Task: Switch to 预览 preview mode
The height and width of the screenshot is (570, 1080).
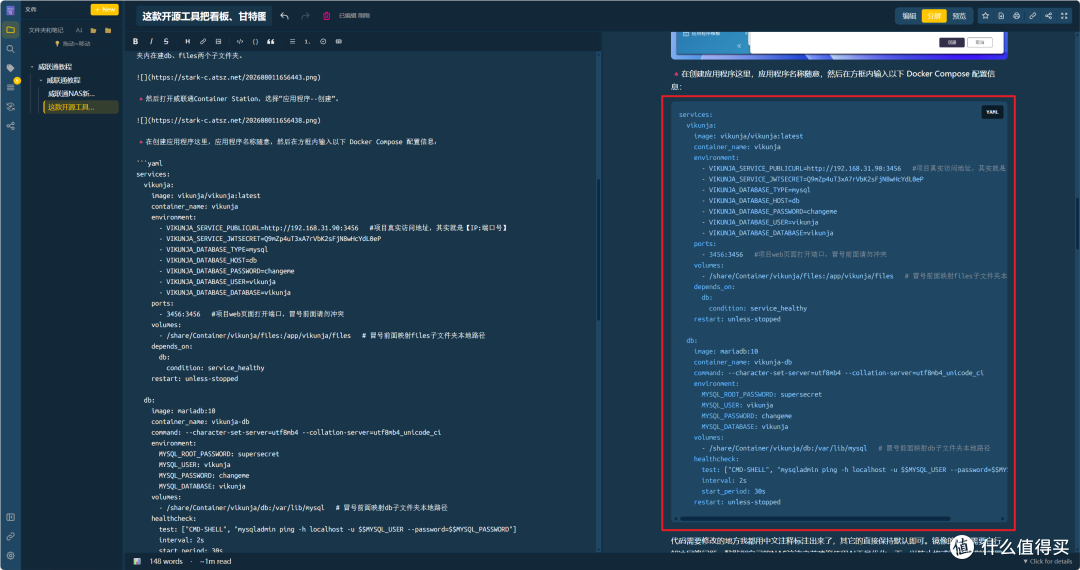Action: [959, 16]
